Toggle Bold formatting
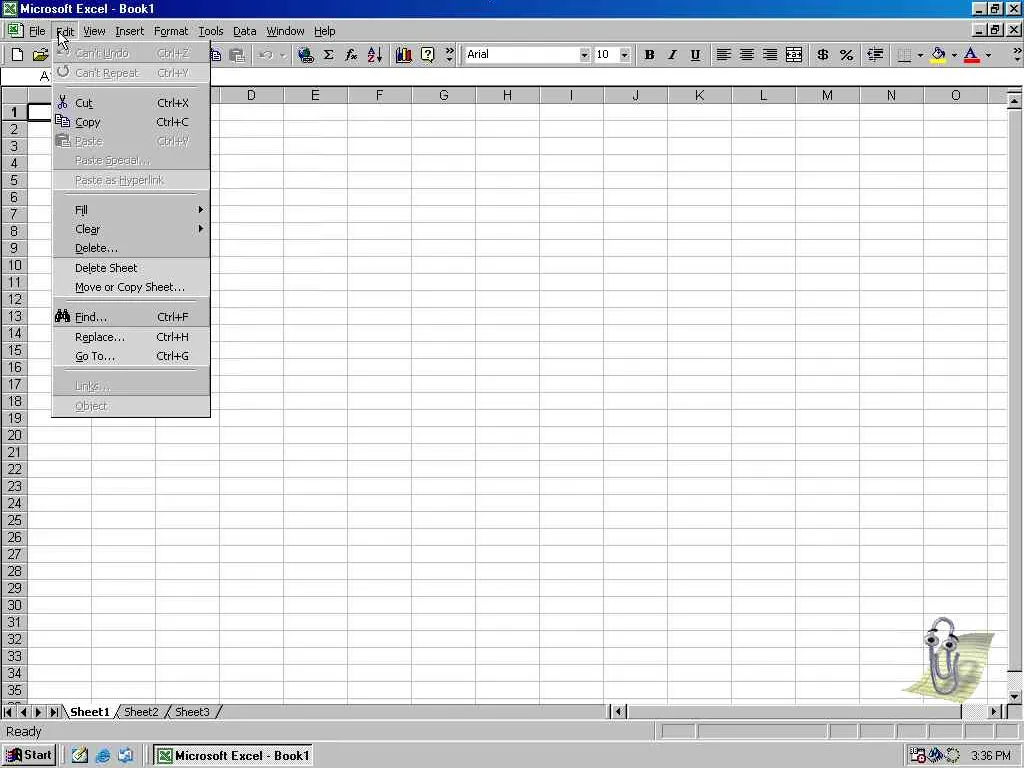Image resolution: width=1024 pixels, height=768 pixels. point(649,55)
